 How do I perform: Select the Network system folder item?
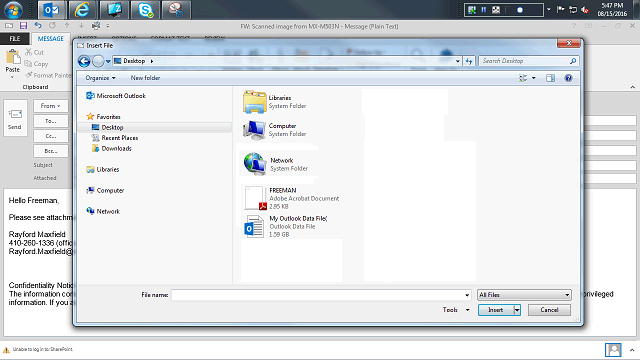point(276,164)
